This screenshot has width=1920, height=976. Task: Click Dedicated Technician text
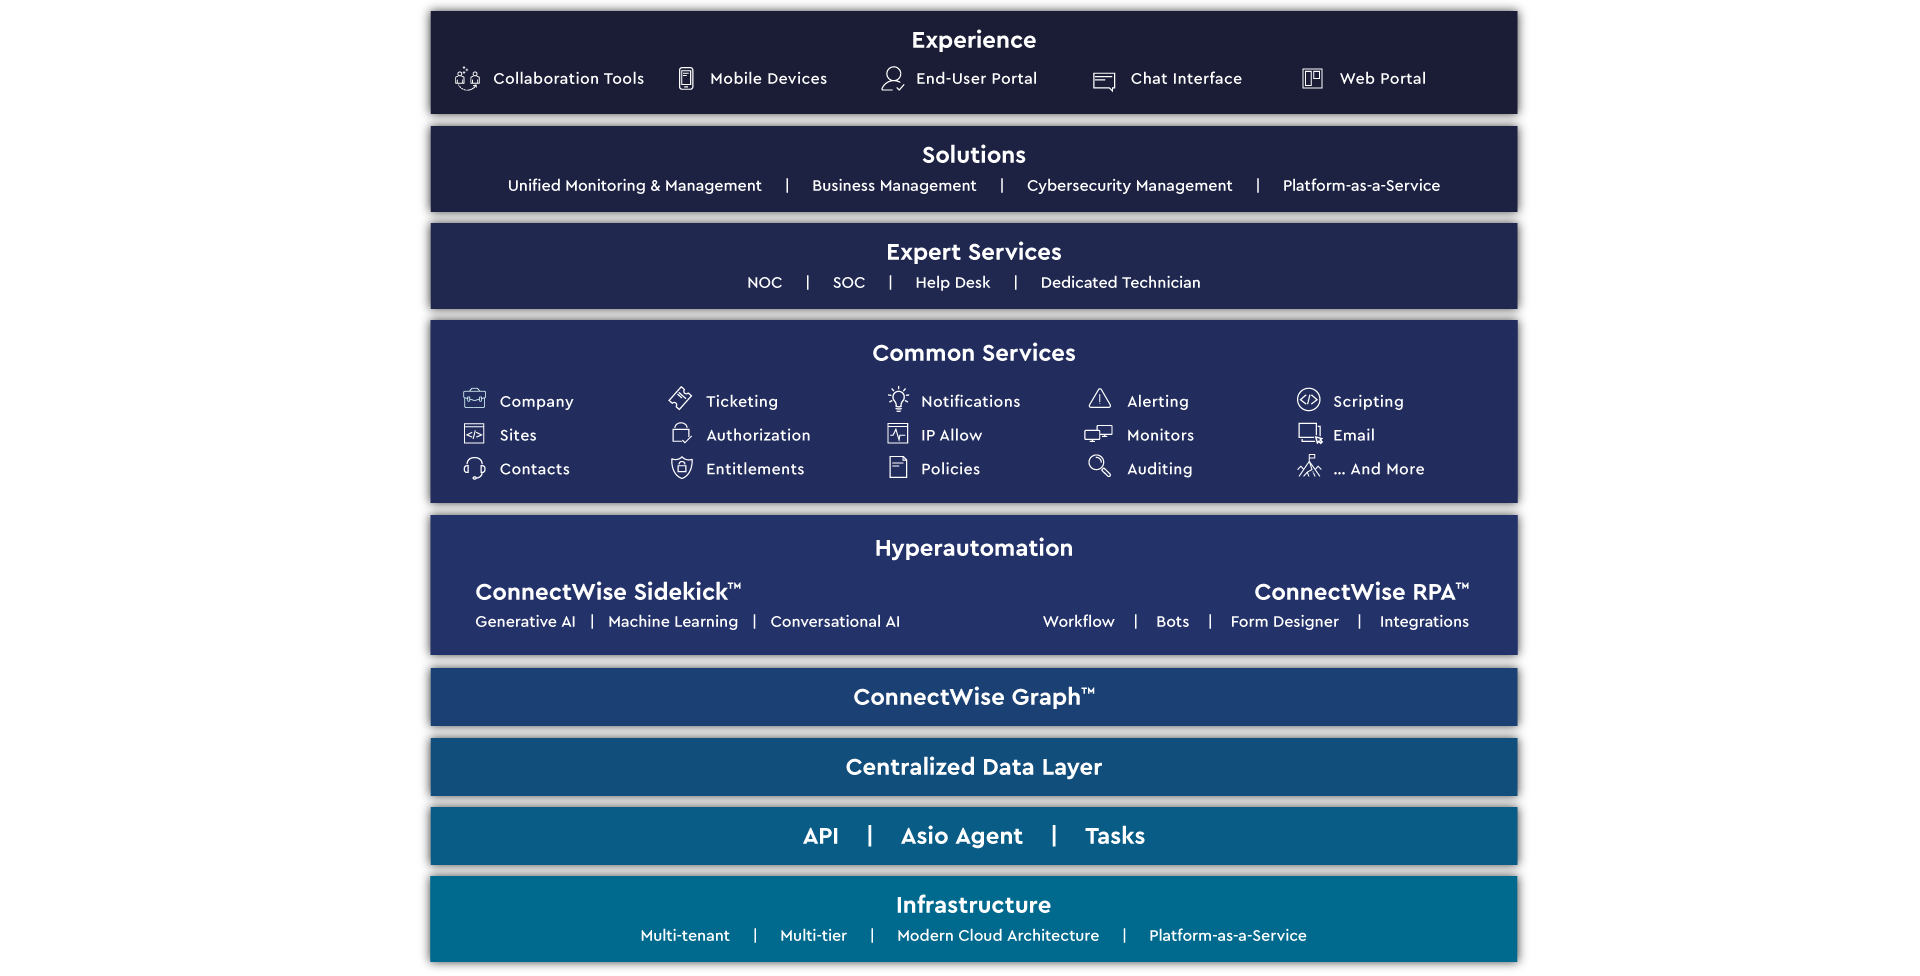[1120, 283]
